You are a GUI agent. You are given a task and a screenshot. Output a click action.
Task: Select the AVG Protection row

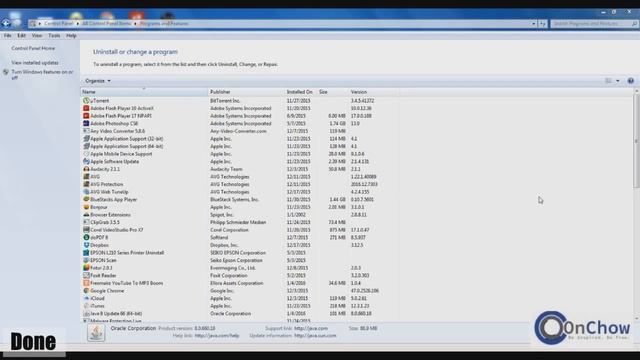tap(240, 184)
